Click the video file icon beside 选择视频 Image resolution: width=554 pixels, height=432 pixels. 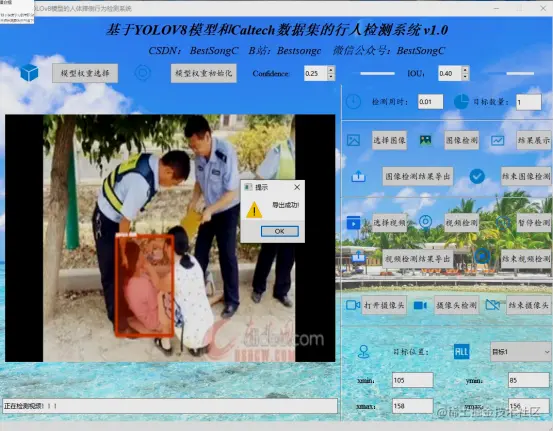353,223
